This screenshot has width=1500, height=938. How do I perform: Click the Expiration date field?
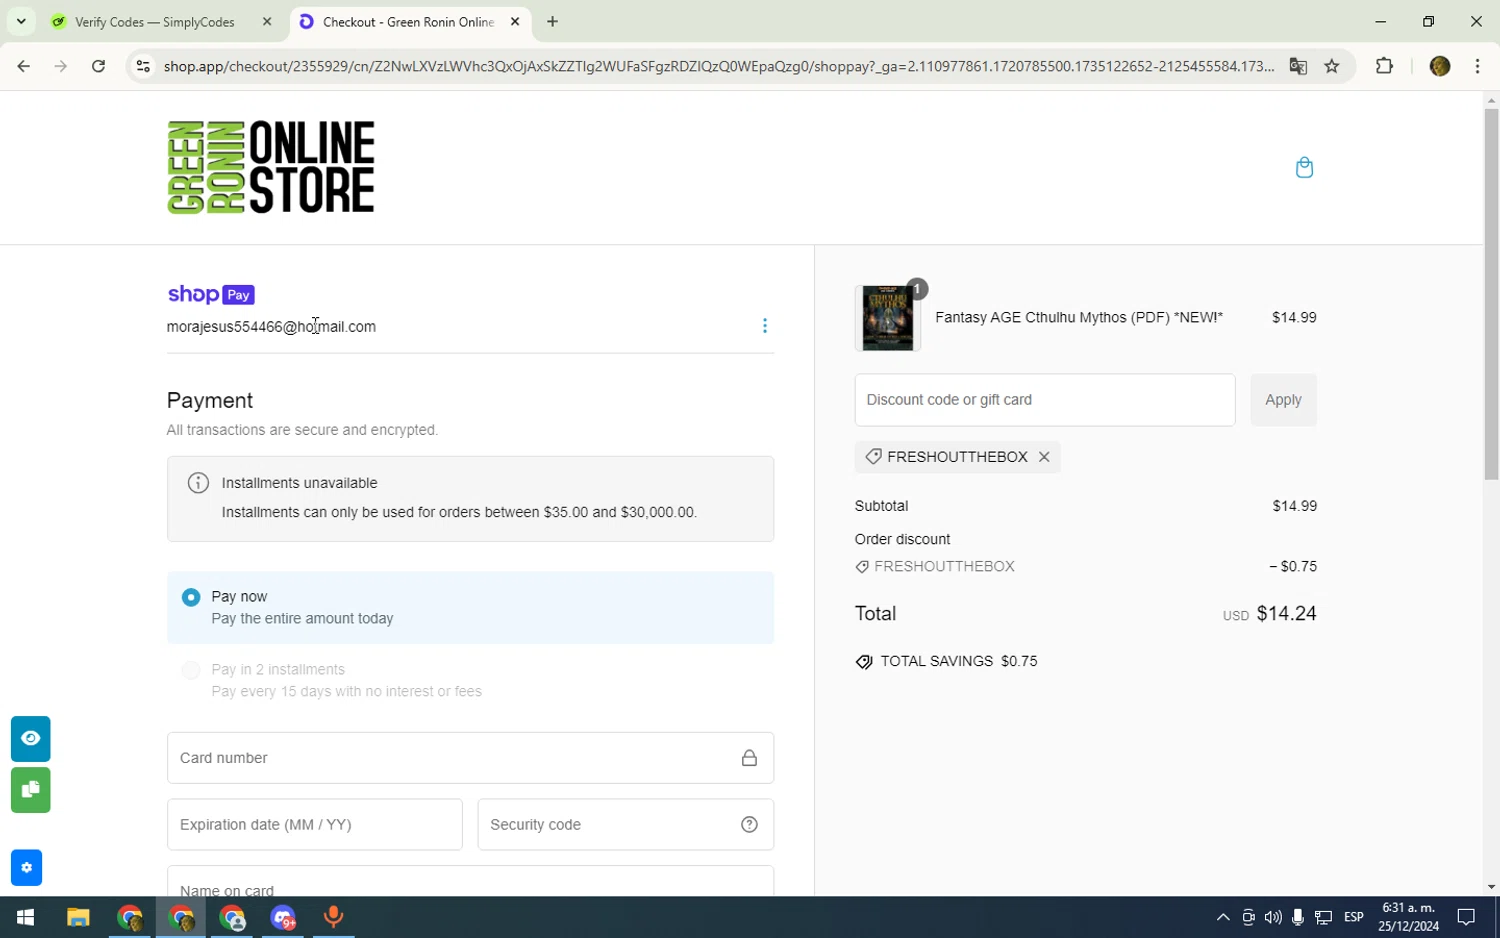click(x=314, y=825)
